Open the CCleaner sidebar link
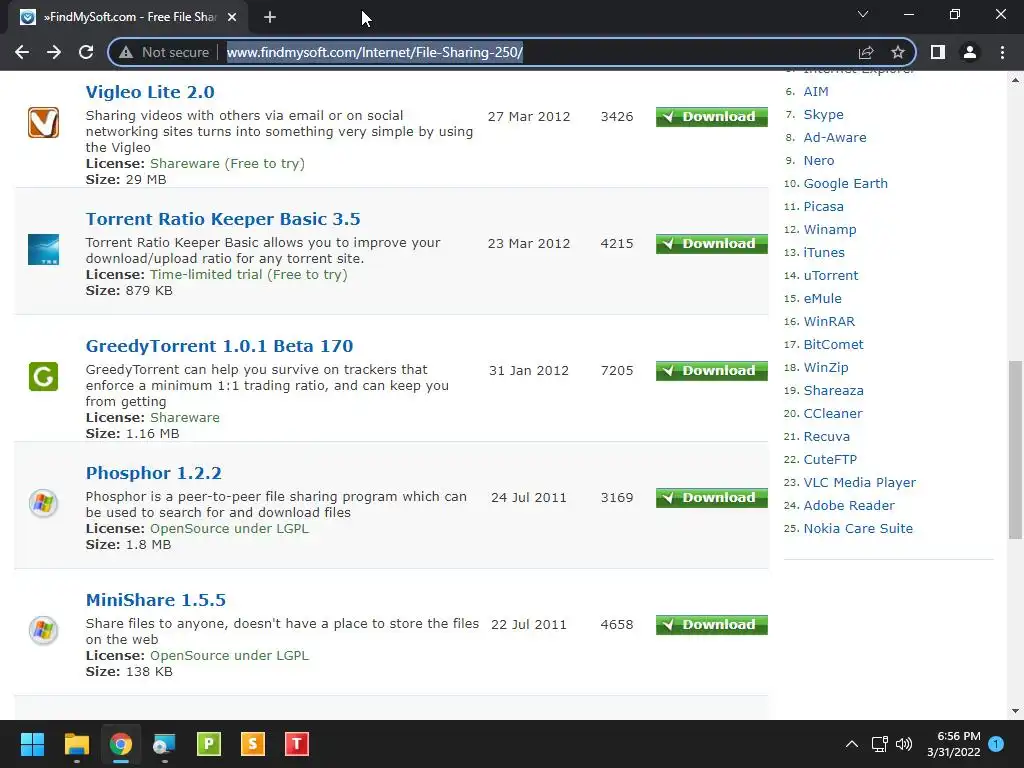The width and height of the screenshot is (1024, 768). click(833, 413)
